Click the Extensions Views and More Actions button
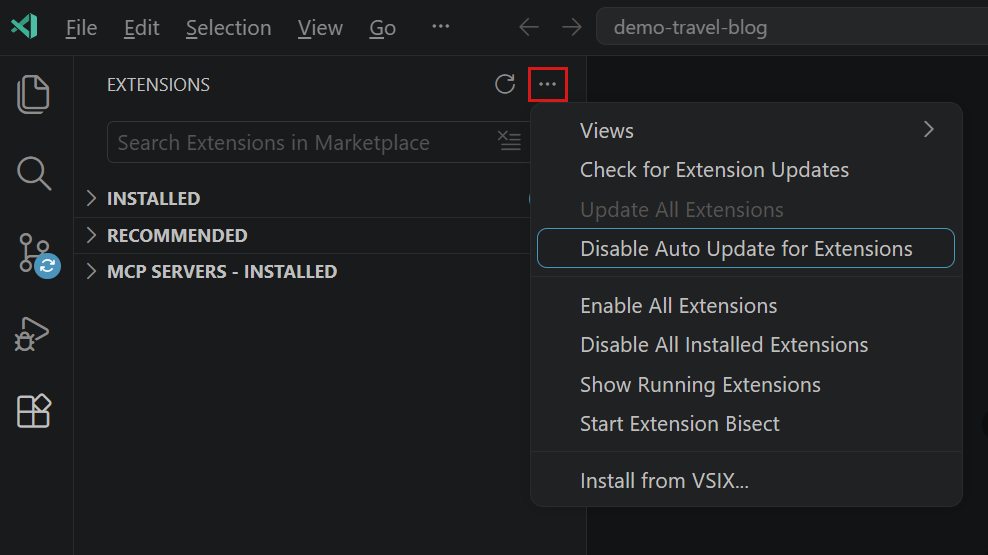Image resolution: width=988 pixels, height=555 pixels. tap(548, 84)
